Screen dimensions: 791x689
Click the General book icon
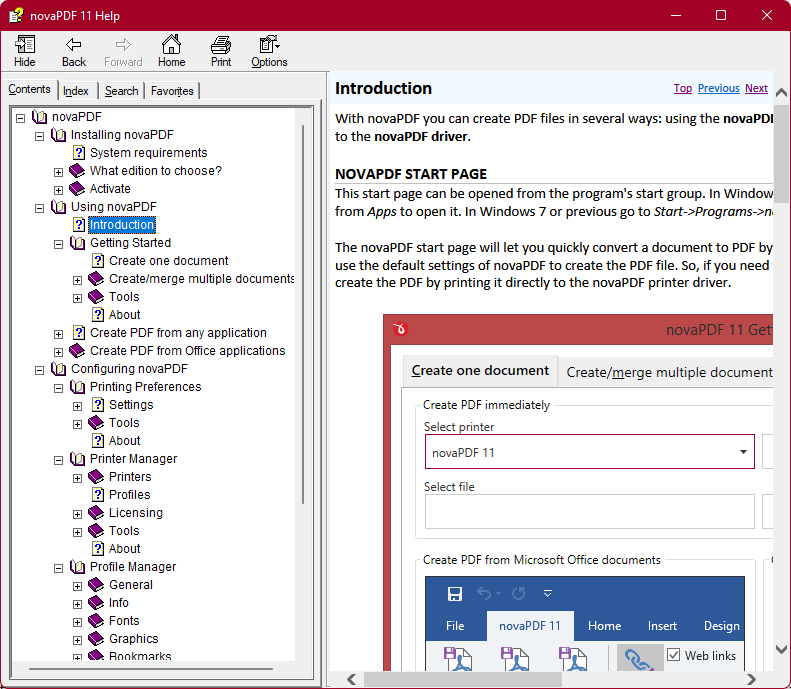(96, 585)
